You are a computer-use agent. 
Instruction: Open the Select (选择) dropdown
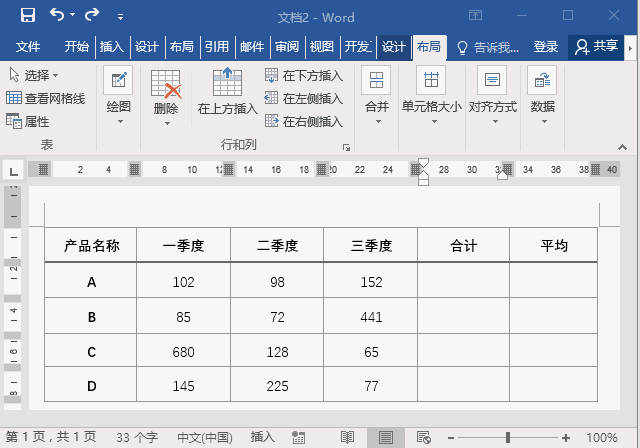pyautogui.click(x=34, y=76)
